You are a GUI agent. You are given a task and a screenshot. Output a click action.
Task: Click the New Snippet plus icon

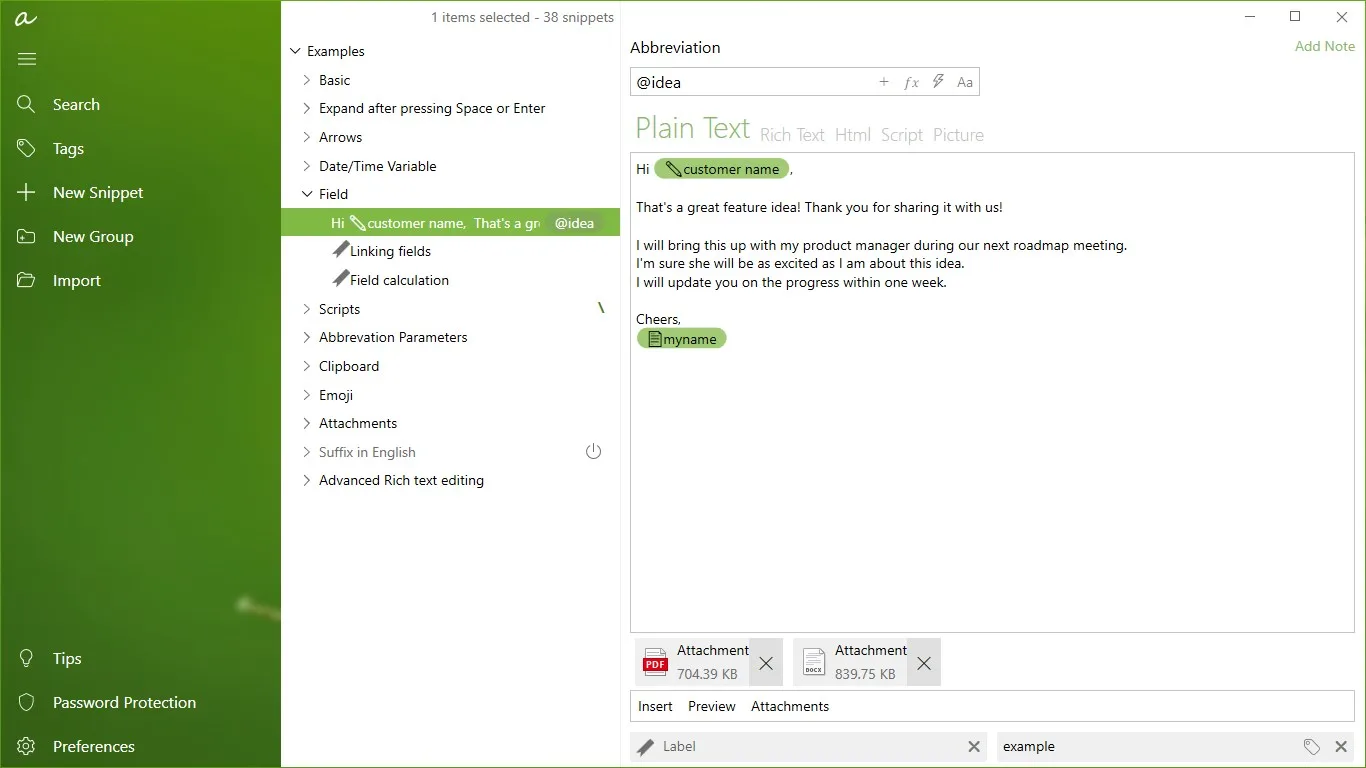(27, 192)
